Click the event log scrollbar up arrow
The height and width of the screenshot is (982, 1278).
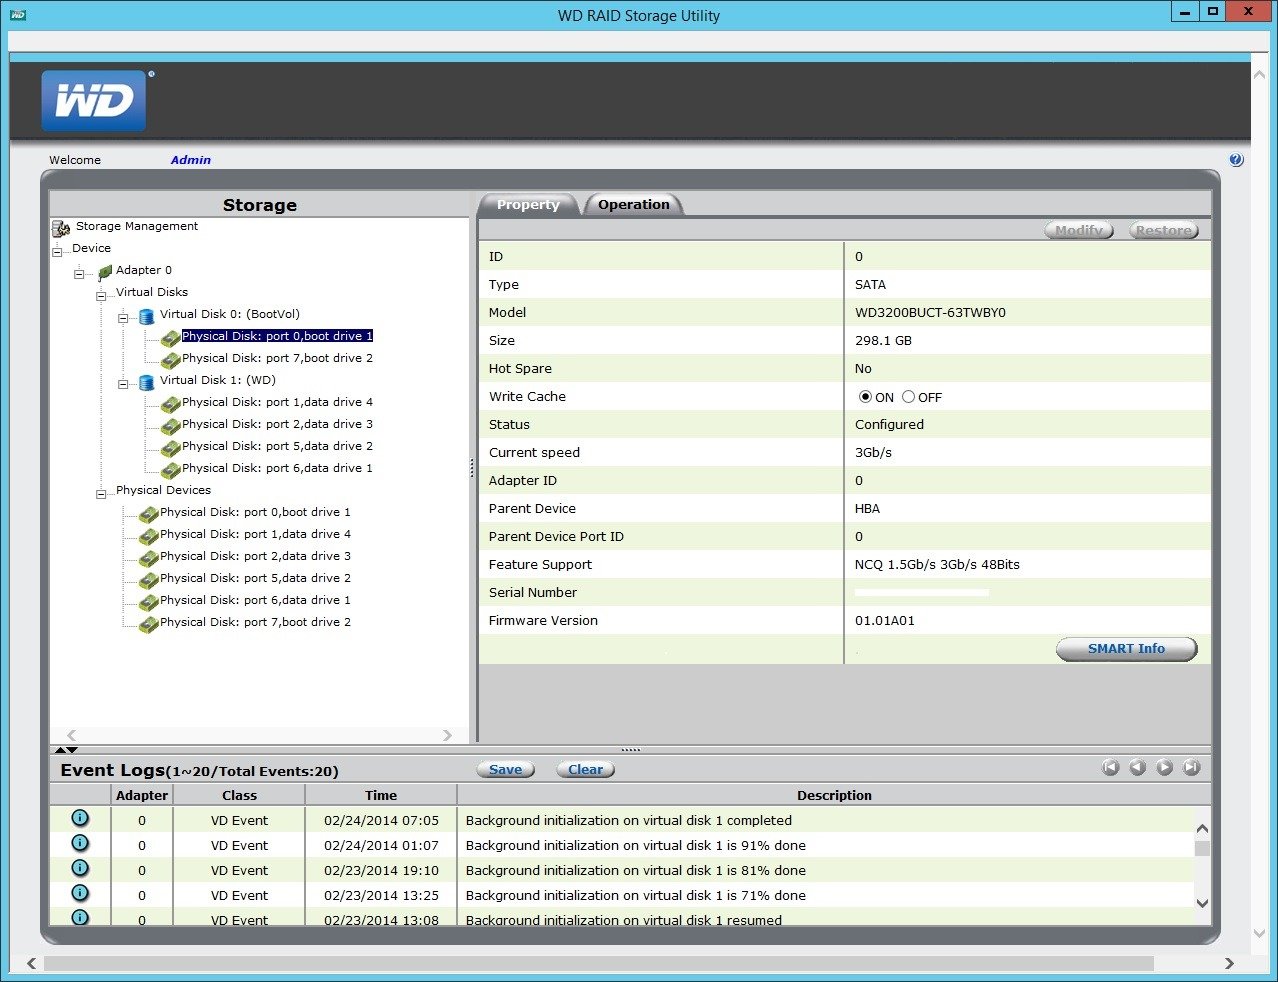[x=1202, y=829]
